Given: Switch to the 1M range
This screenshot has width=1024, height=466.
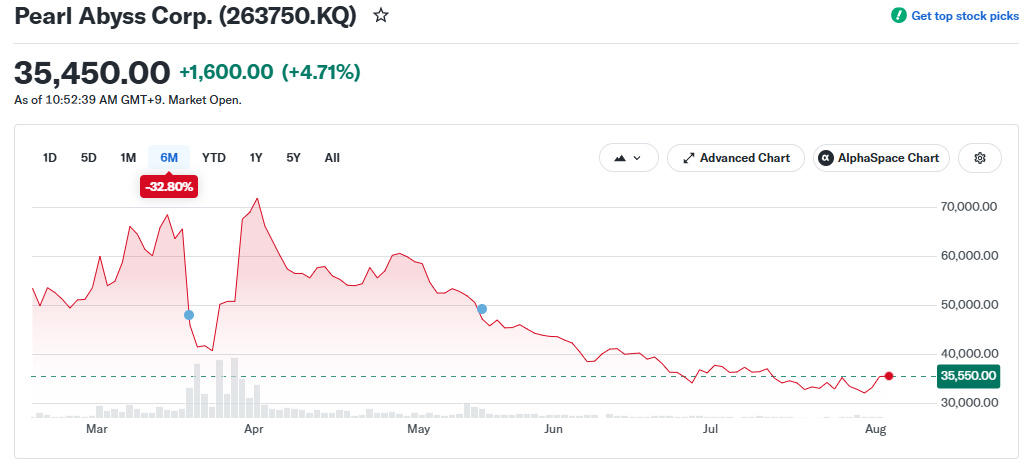Looking at the screenshot, I should point(128,158).
